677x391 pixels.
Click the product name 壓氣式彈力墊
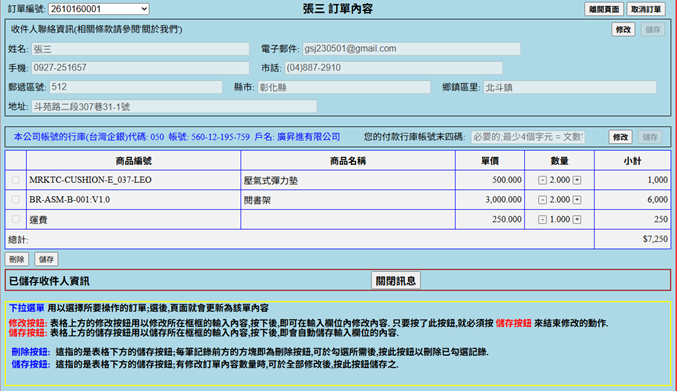click(271, 181)
